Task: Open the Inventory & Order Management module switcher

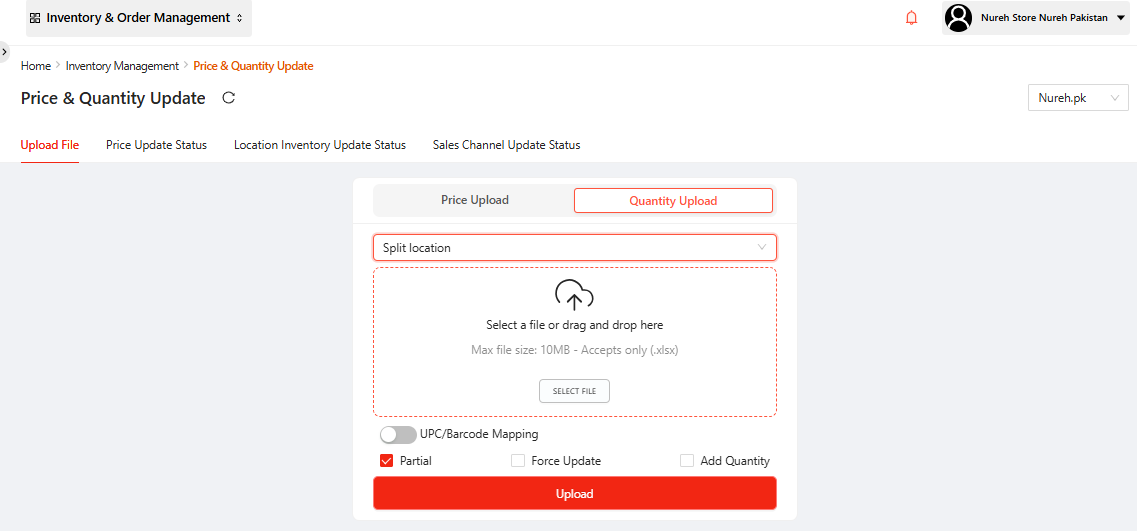Action: coord(139,18)
